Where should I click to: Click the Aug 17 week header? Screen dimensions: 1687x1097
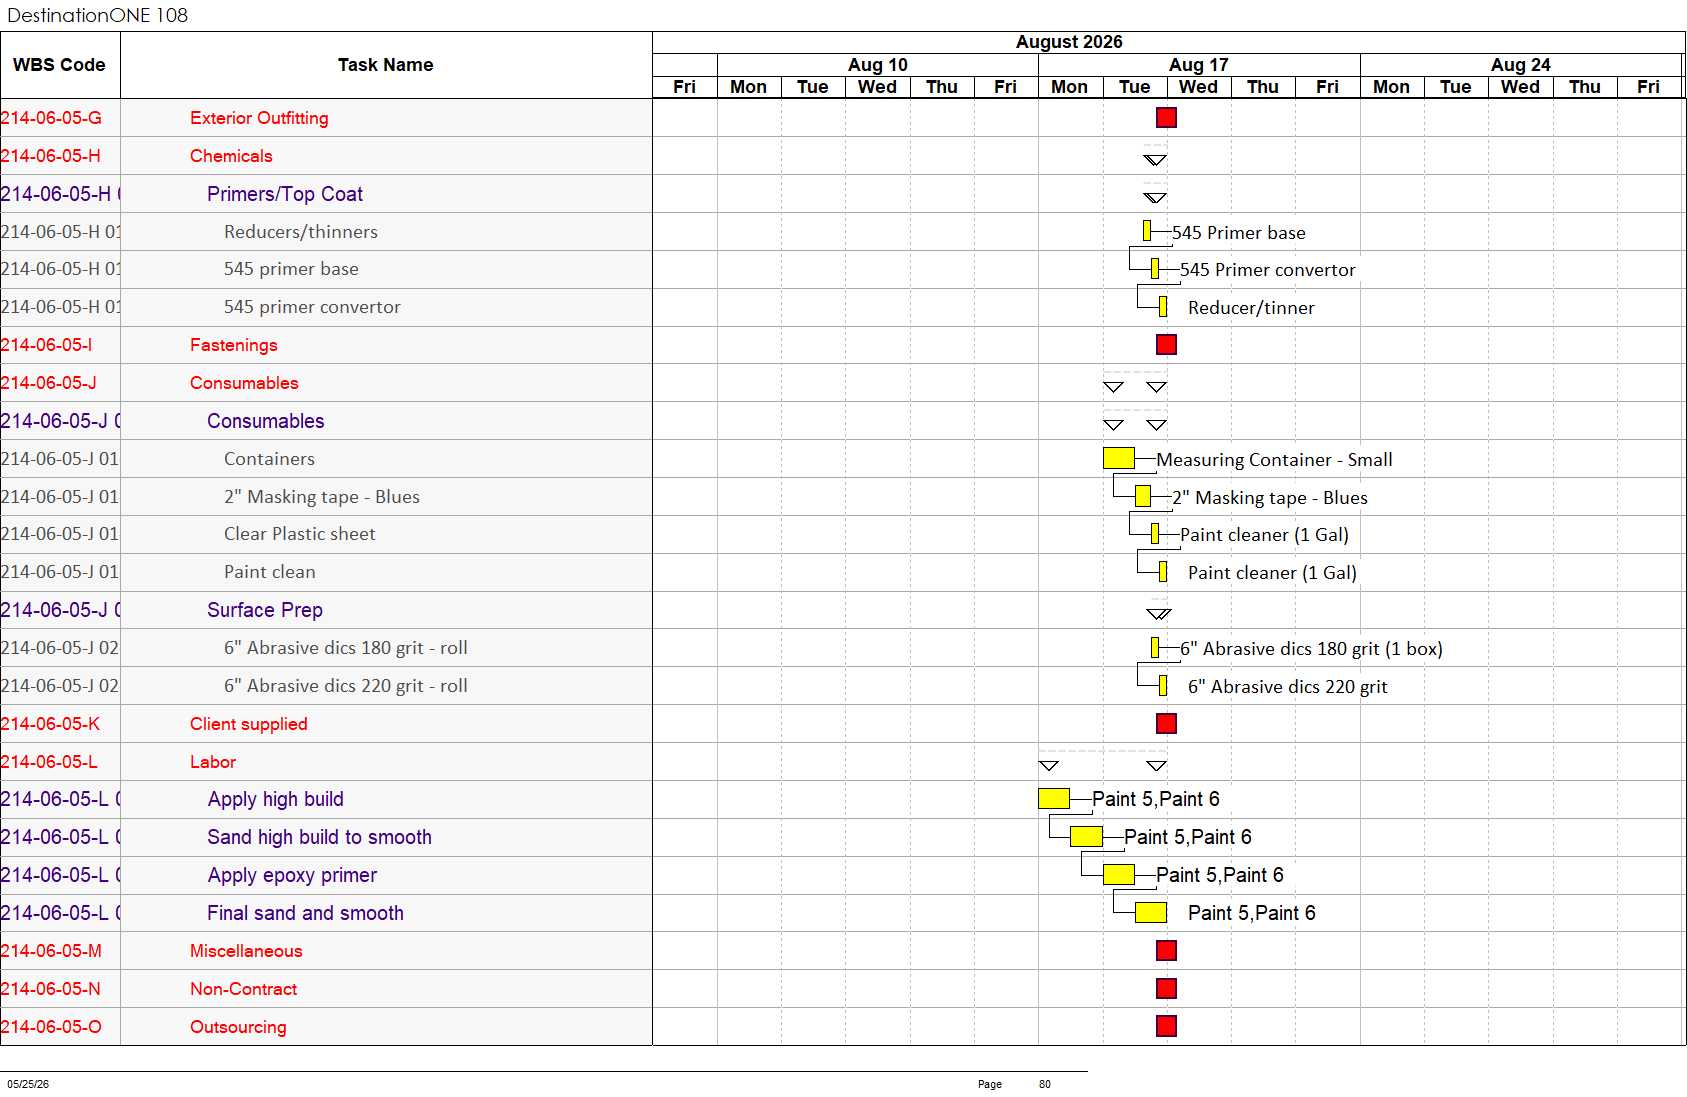[x=1199, y=65]
